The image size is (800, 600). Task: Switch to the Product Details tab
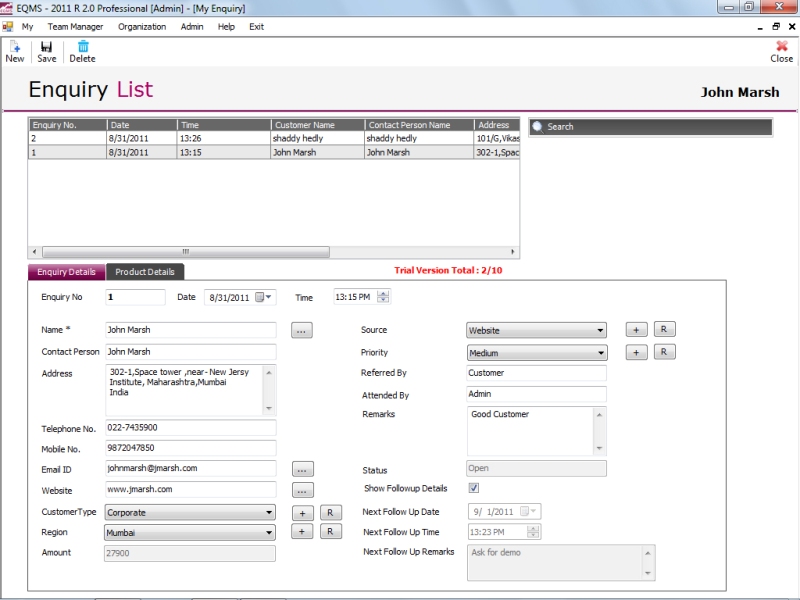pos(144,272)
